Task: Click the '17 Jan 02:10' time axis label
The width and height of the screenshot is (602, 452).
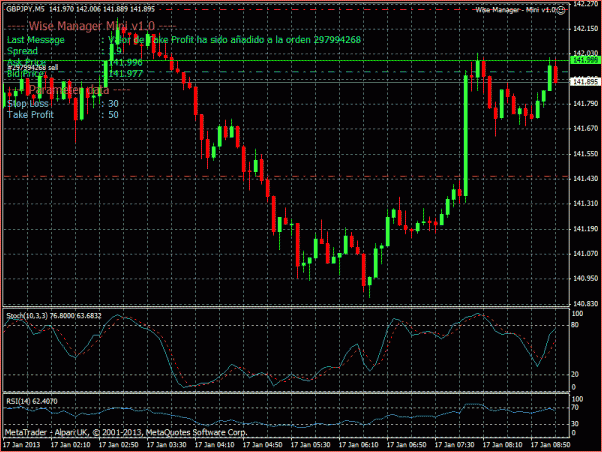Action: pyautogui.click(x=71, y=445)
